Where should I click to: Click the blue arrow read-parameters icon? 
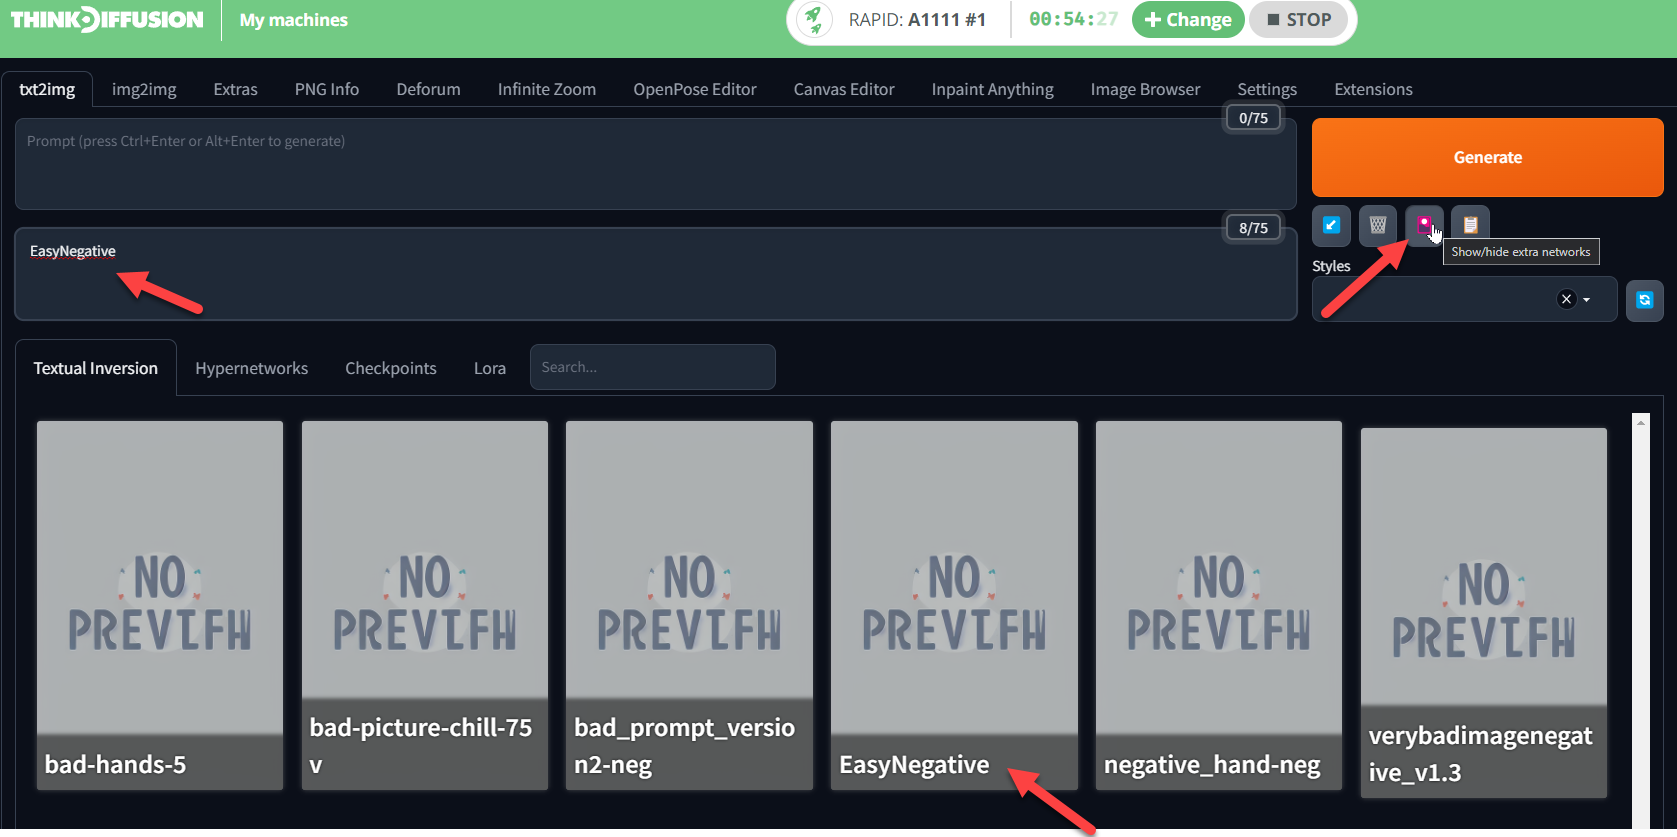[1331, 225]
